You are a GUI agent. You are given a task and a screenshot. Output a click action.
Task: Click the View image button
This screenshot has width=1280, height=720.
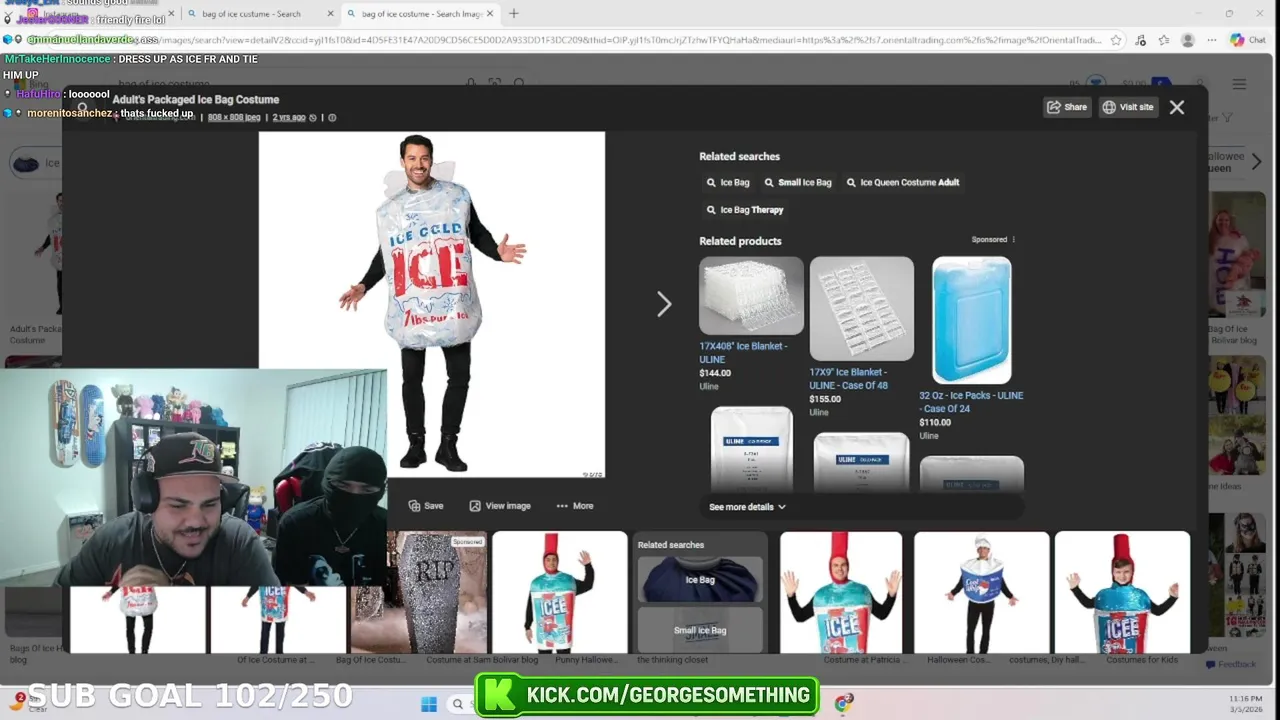click(500, 506)
